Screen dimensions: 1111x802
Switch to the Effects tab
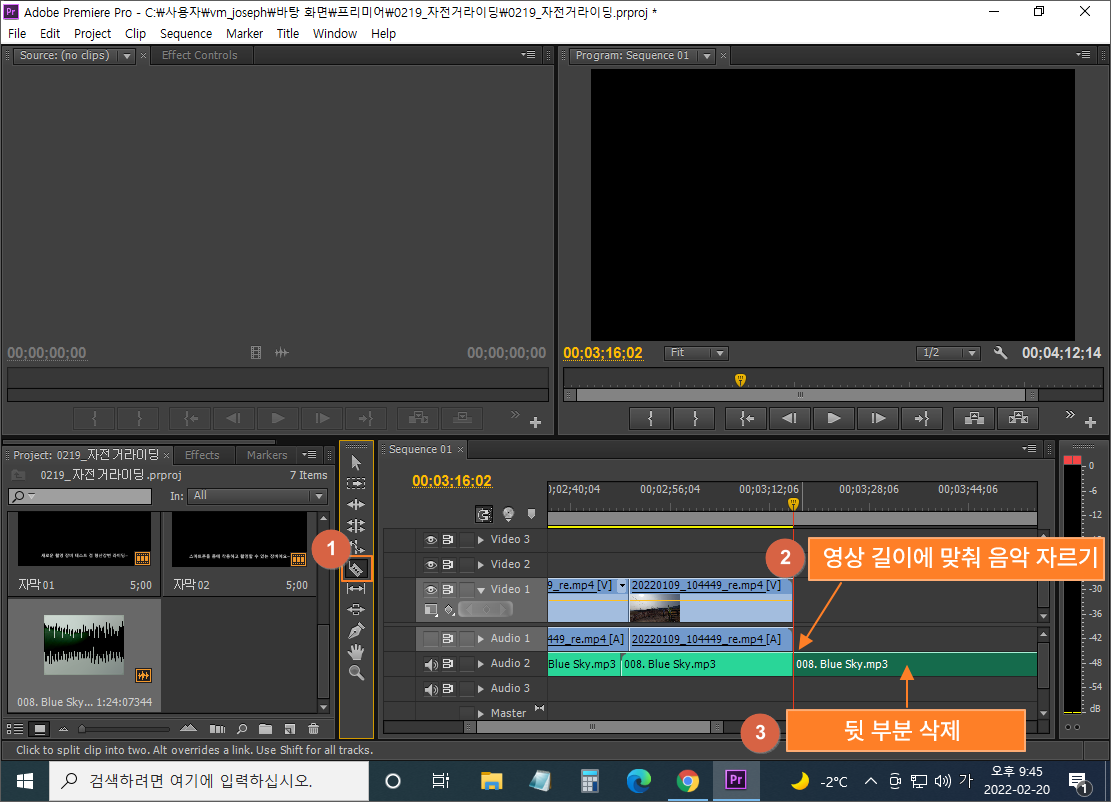click(202, 455)
